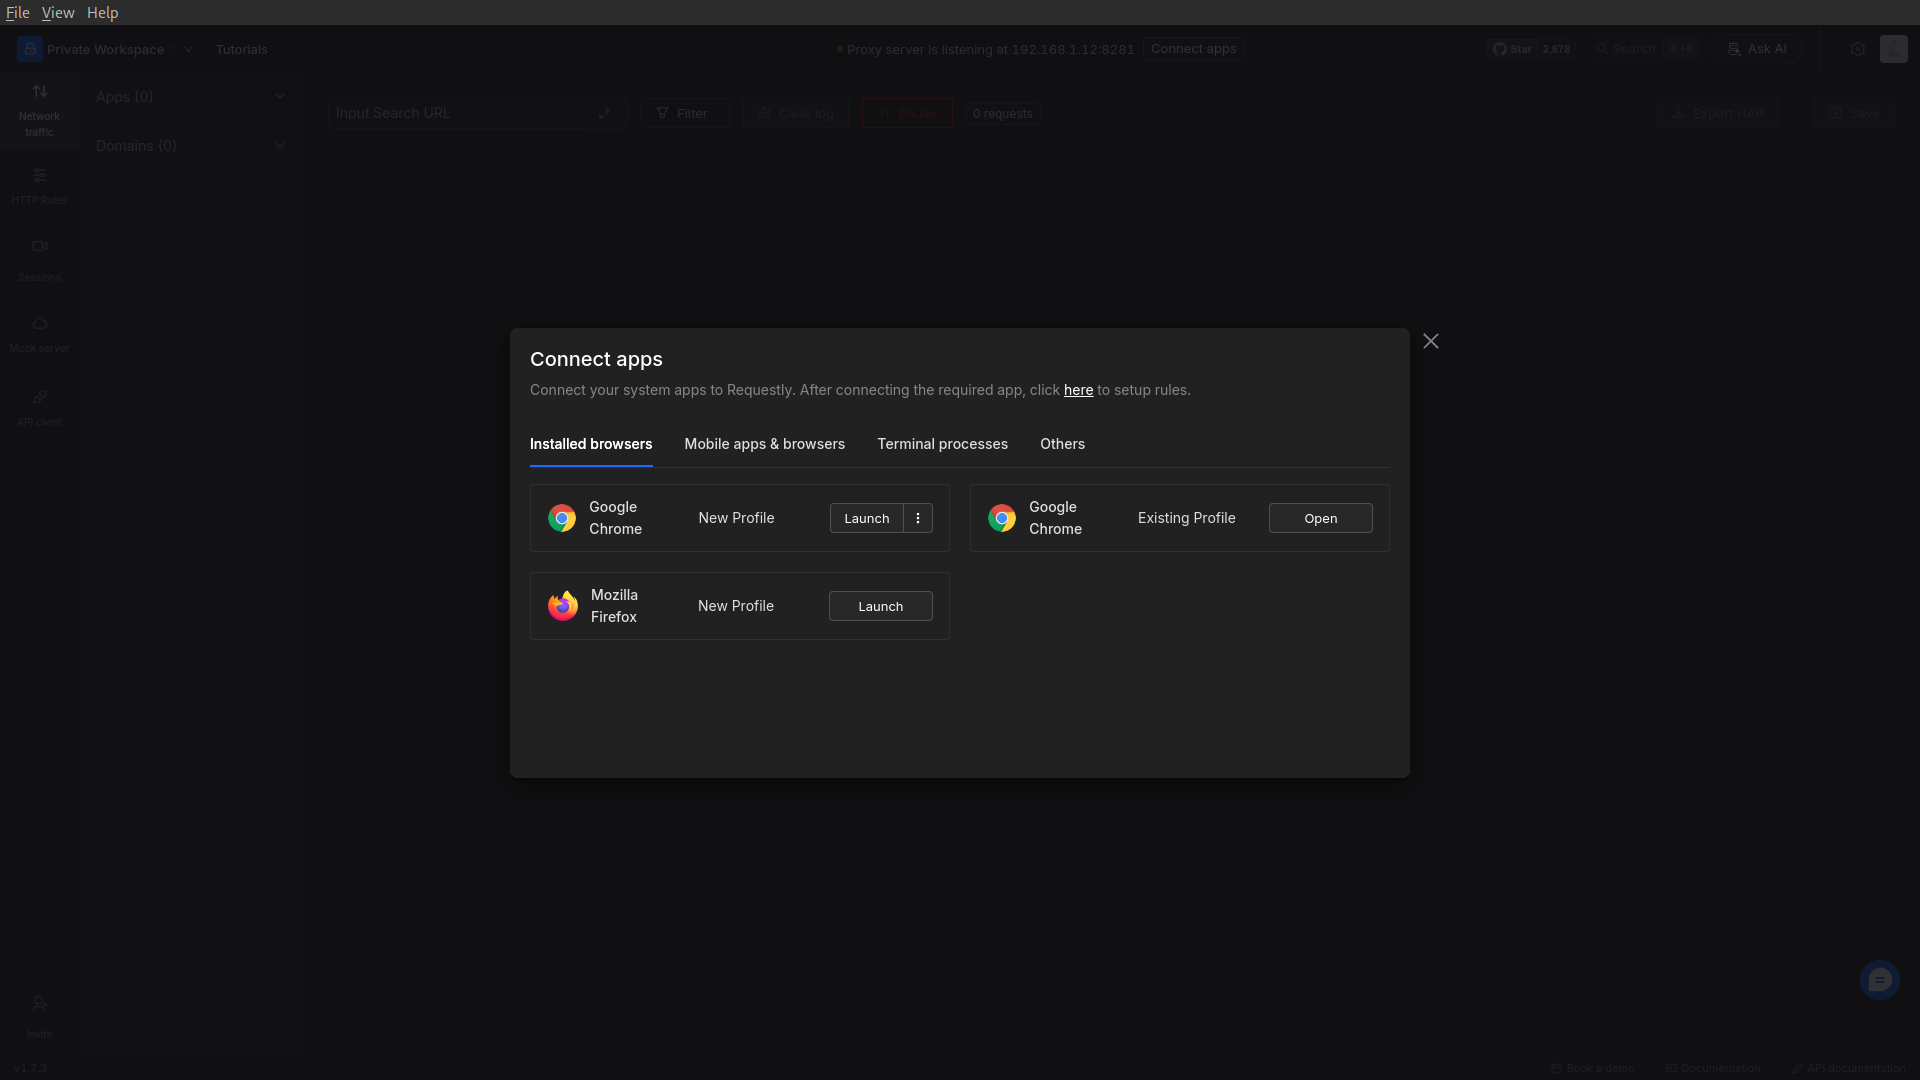
Task: Switch to Terminal processes tab
Action: point(942,444)
